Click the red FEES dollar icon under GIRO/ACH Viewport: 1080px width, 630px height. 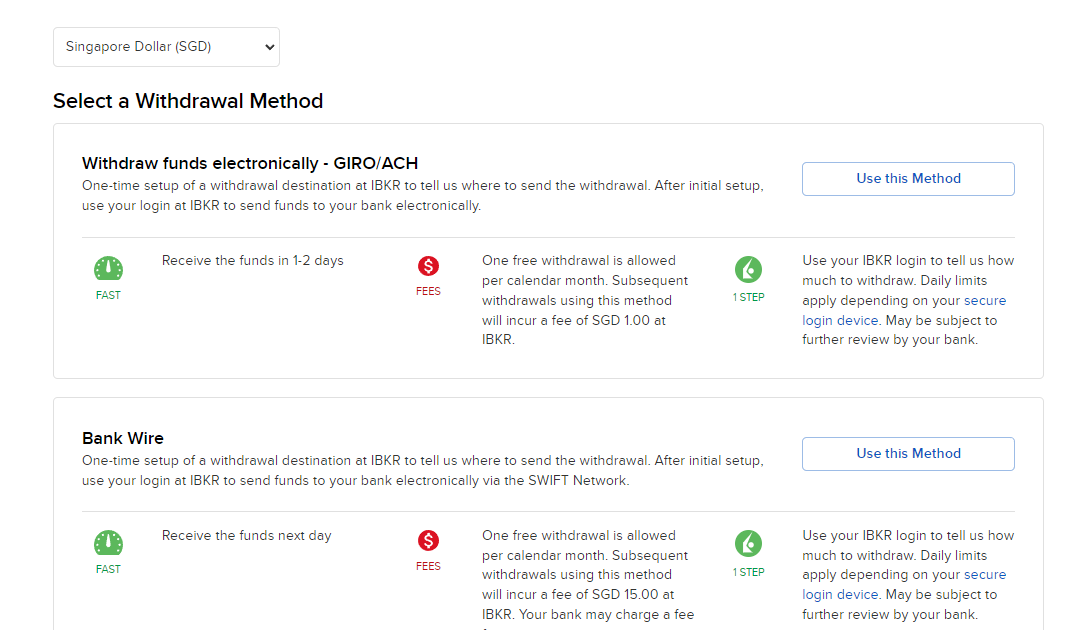coord(428,267)
